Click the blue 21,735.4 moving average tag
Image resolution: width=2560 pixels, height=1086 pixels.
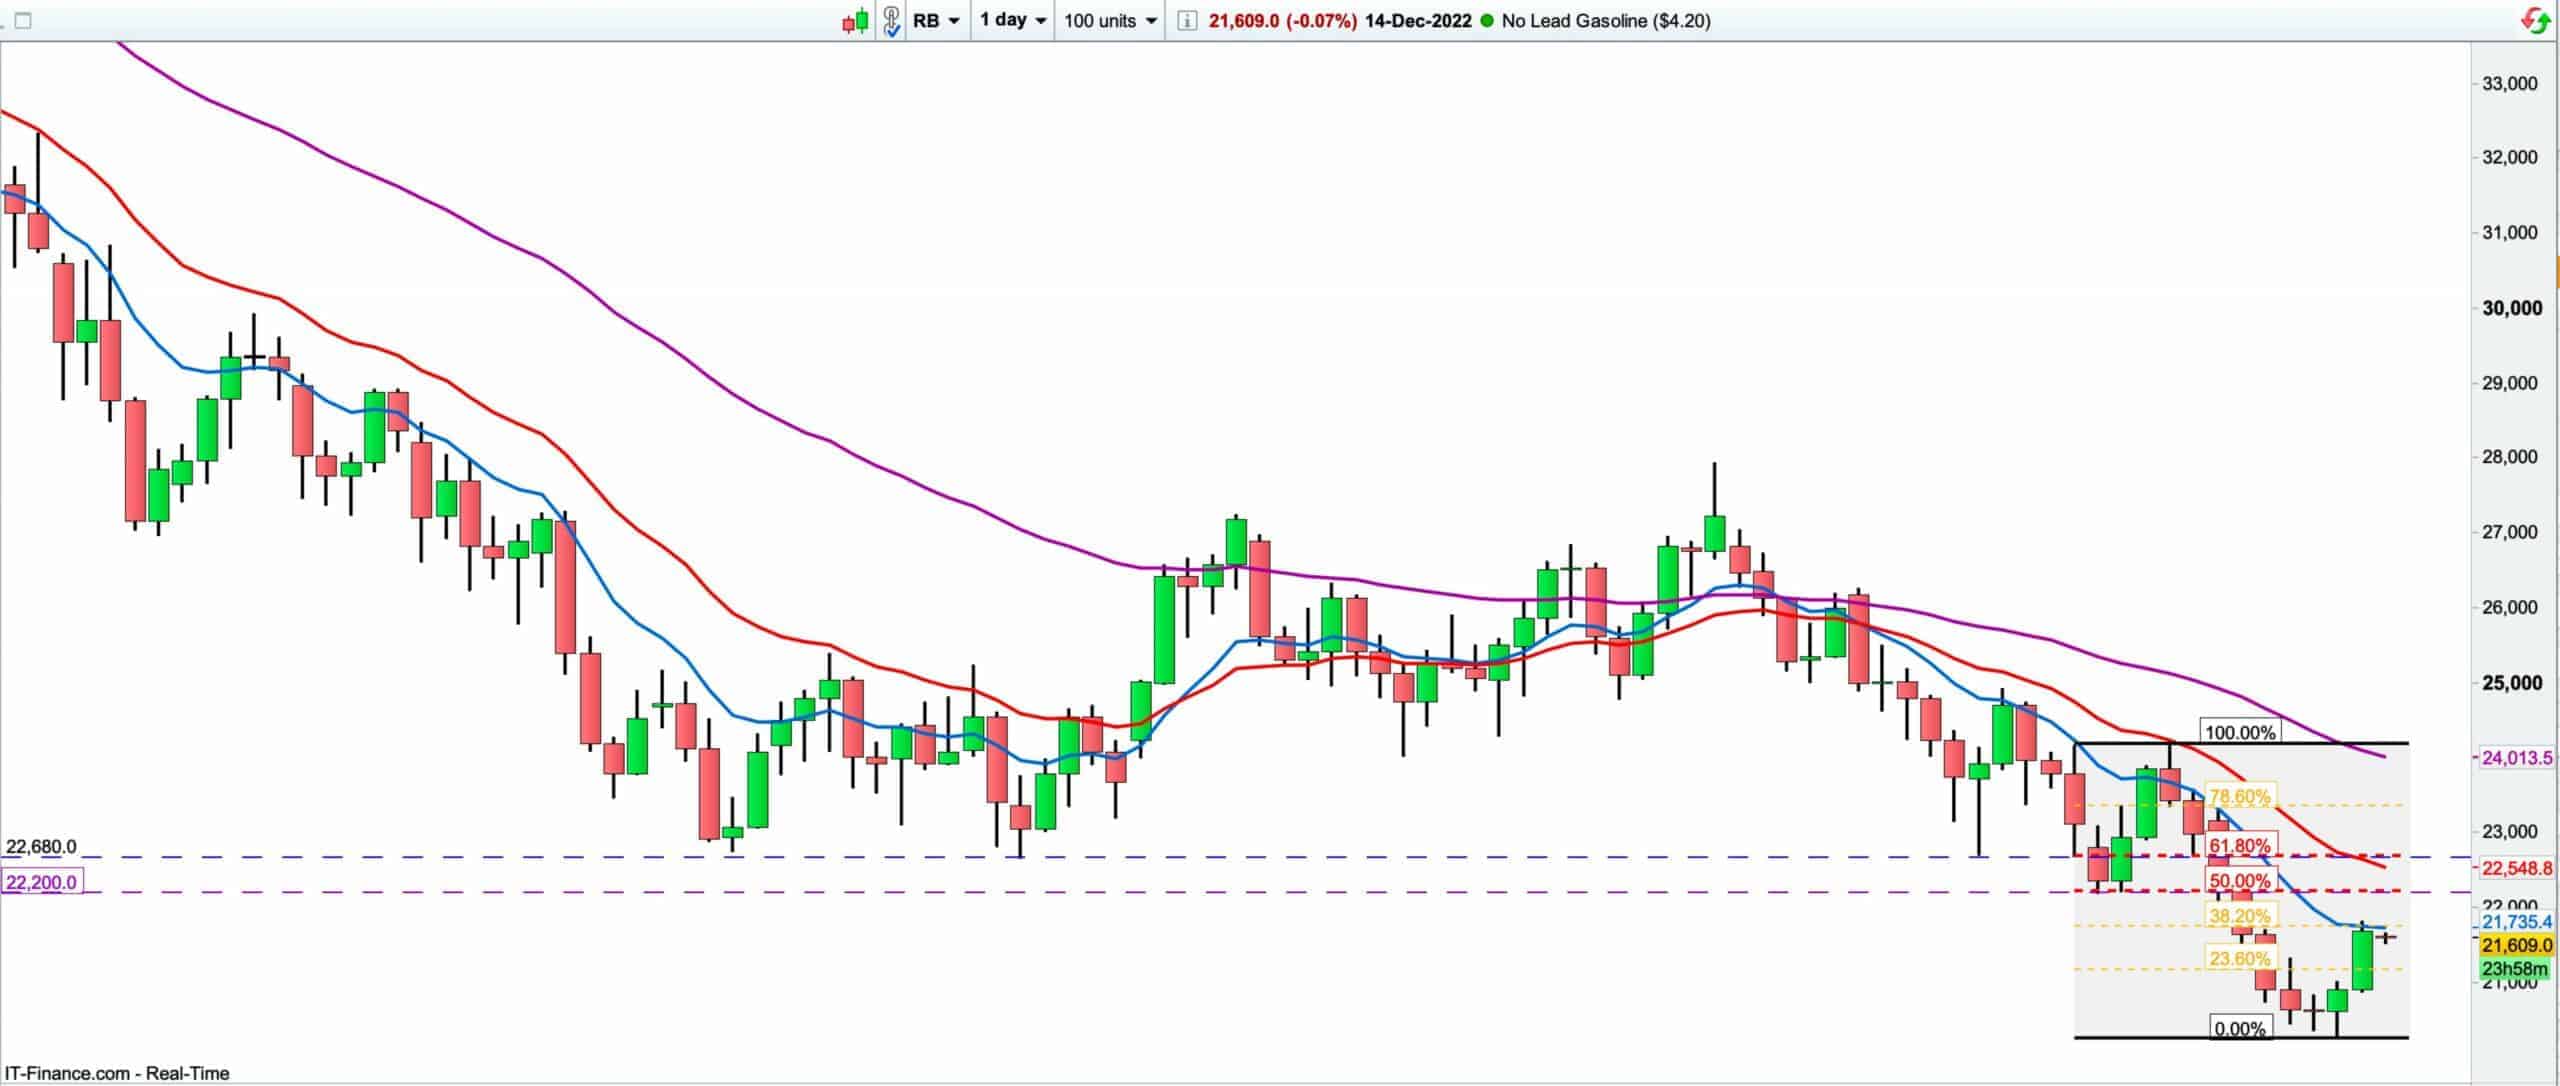click(x=2517, y=921)
